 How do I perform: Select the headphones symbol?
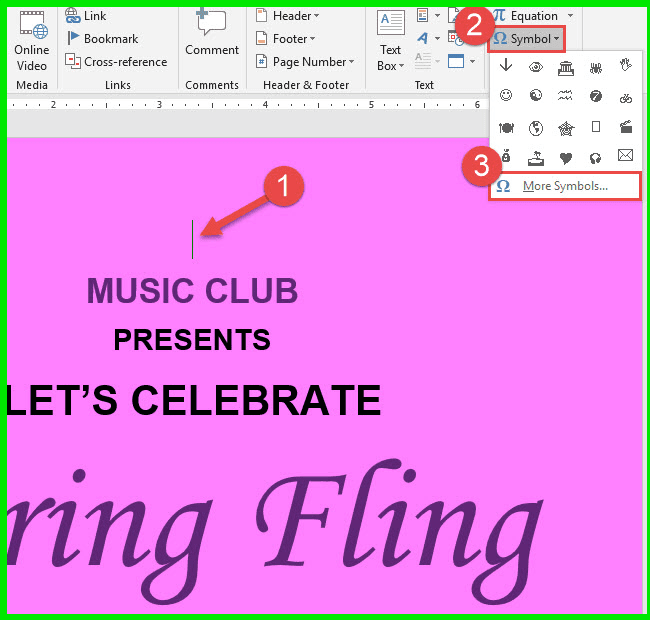[596, 157]
